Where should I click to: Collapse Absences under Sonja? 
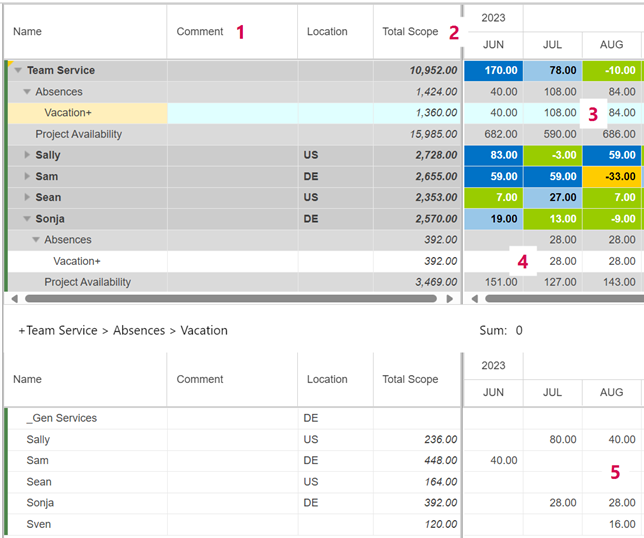(x=36, y=240)
